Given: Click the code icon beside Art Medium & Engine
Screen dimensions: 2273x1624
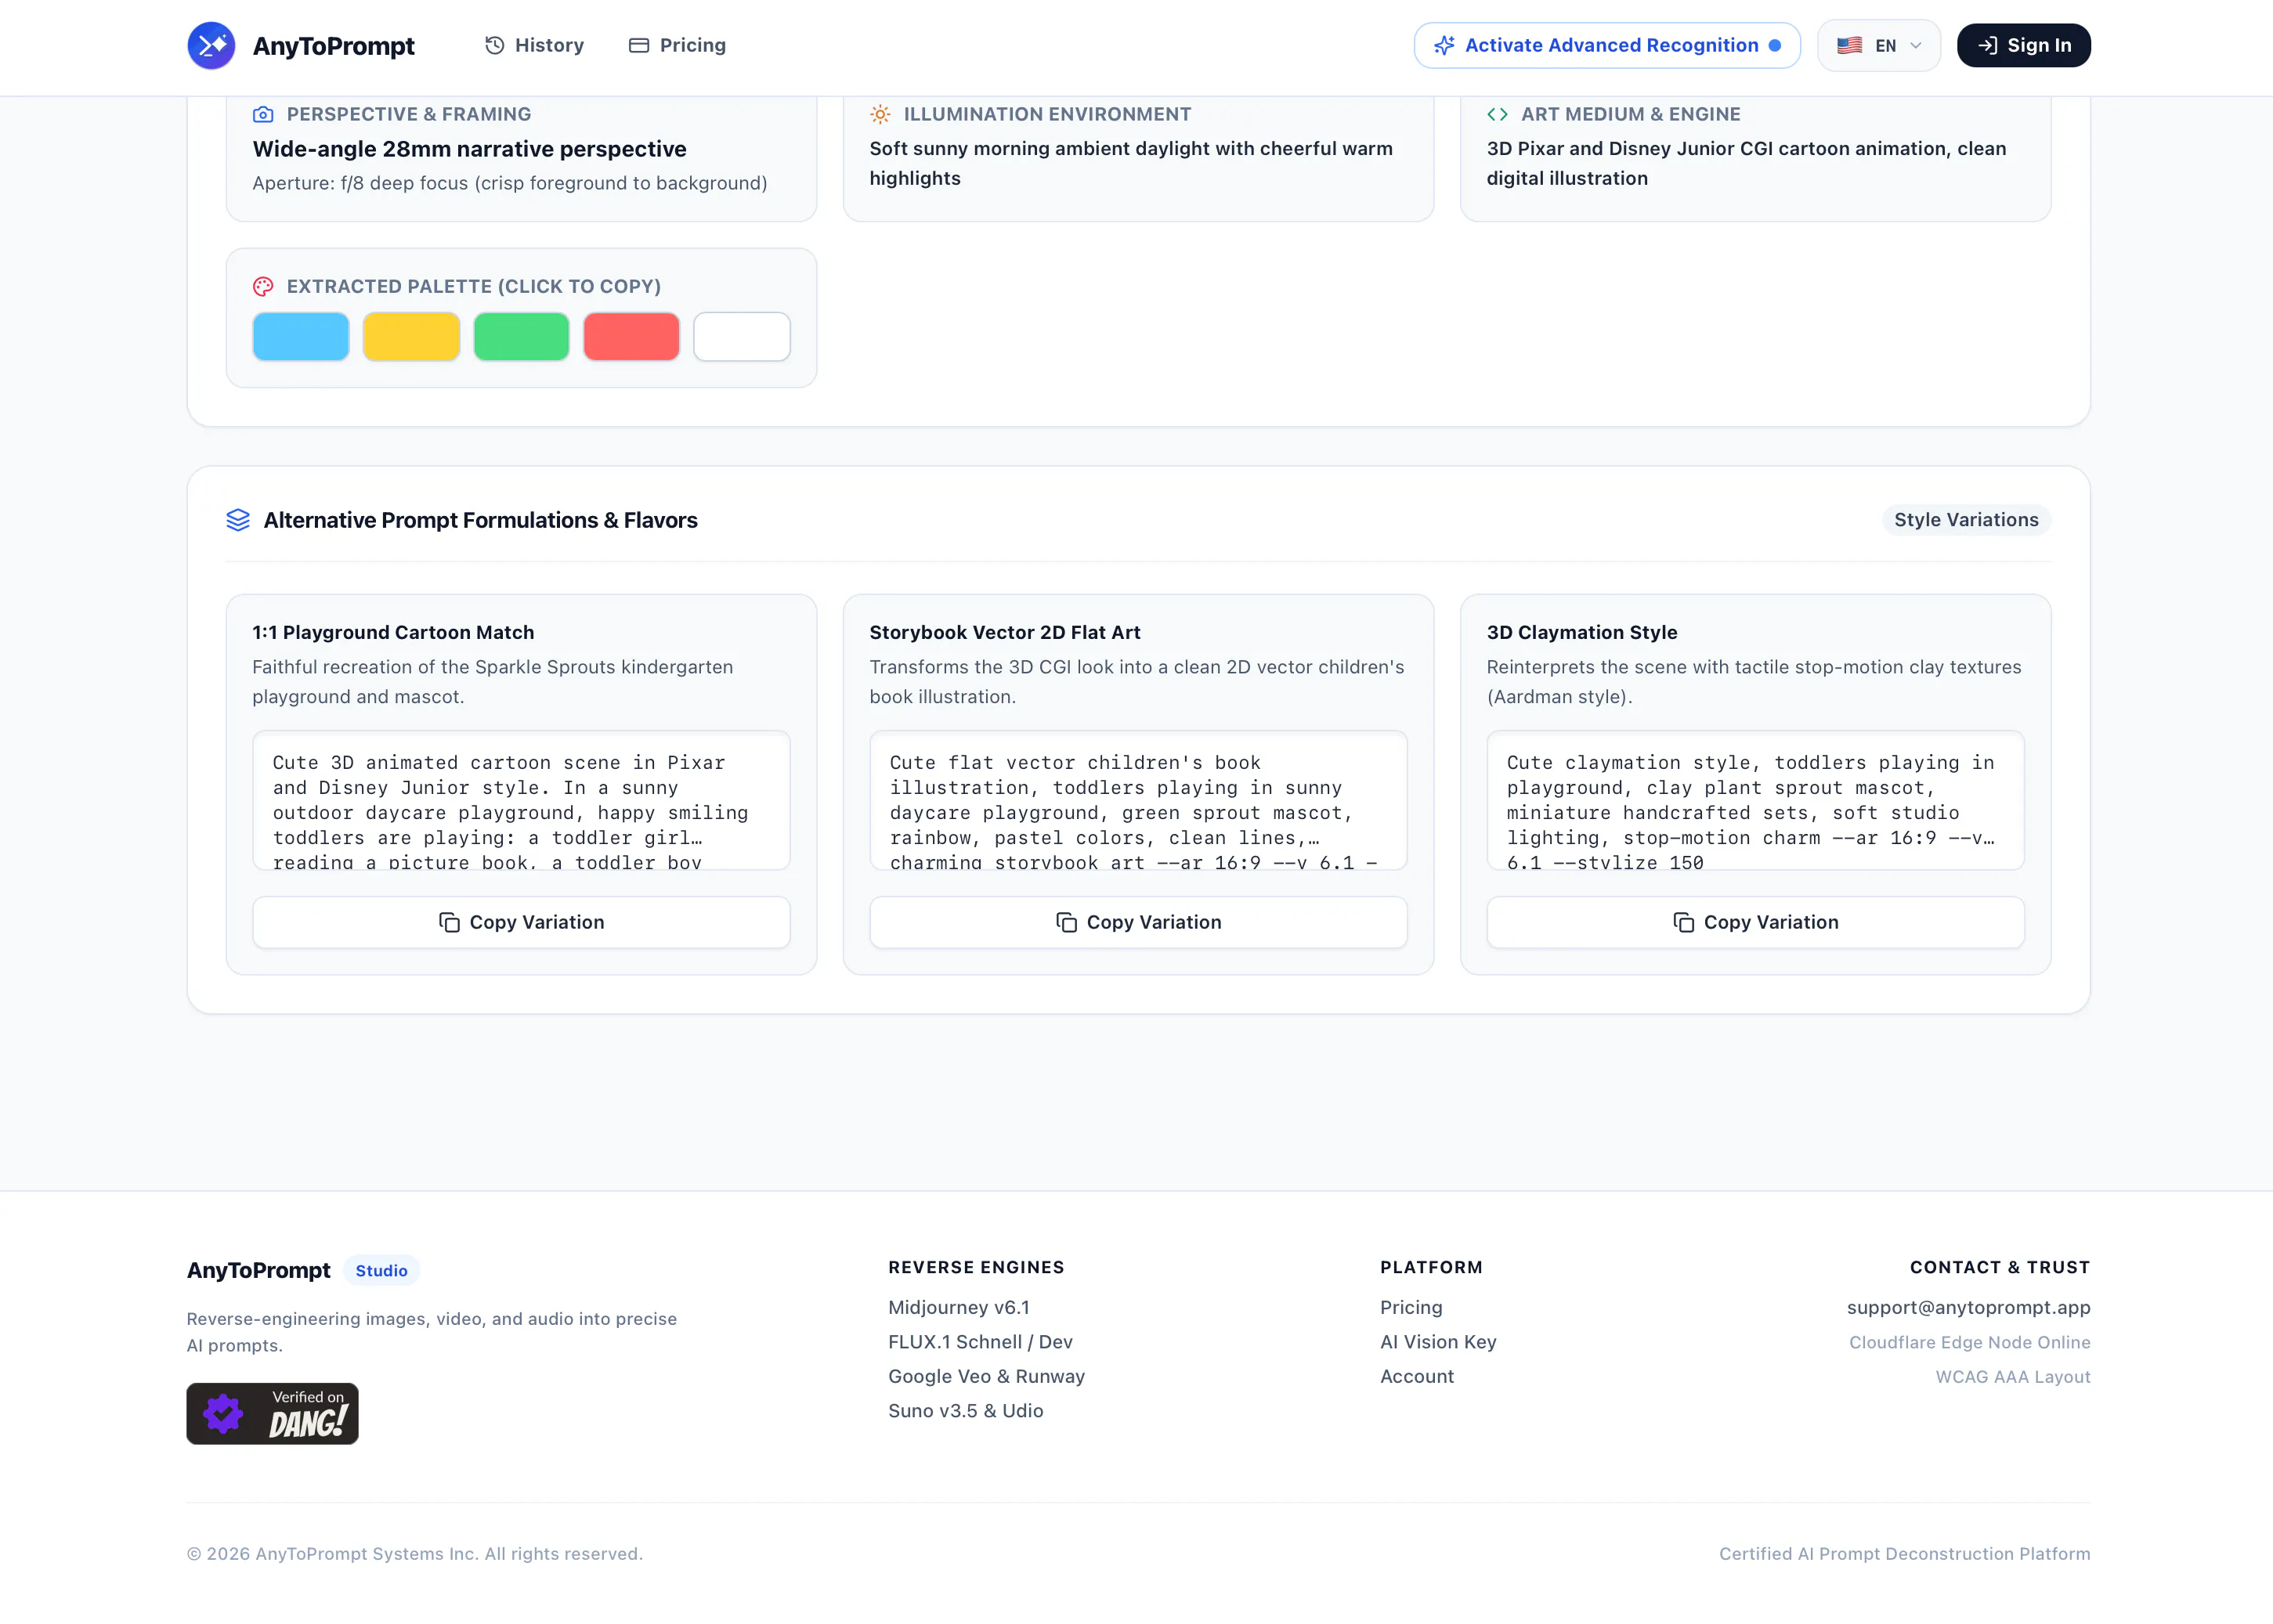Looking at the screenshot, I should click(1497, 114).
